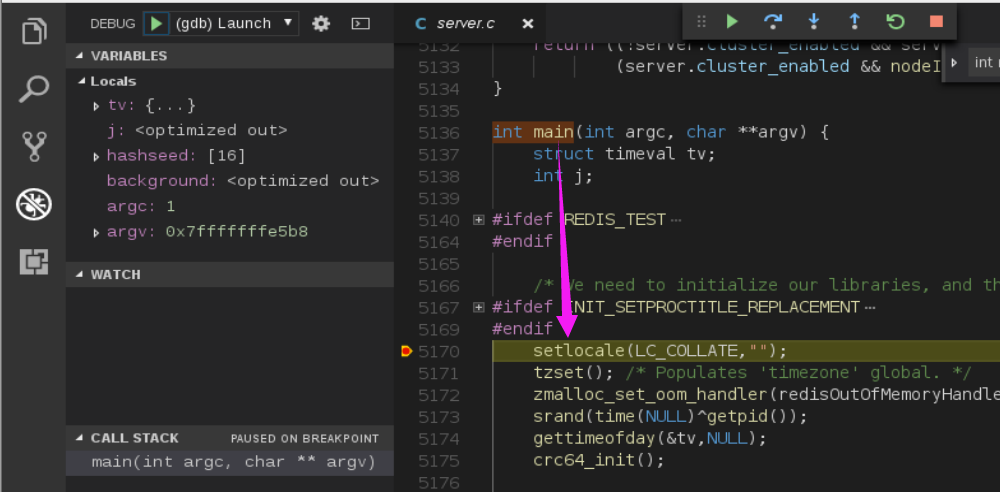Open the (gdb) Launch configuration dropdown
Viewport: 1000px width, 492px height.
235,23
